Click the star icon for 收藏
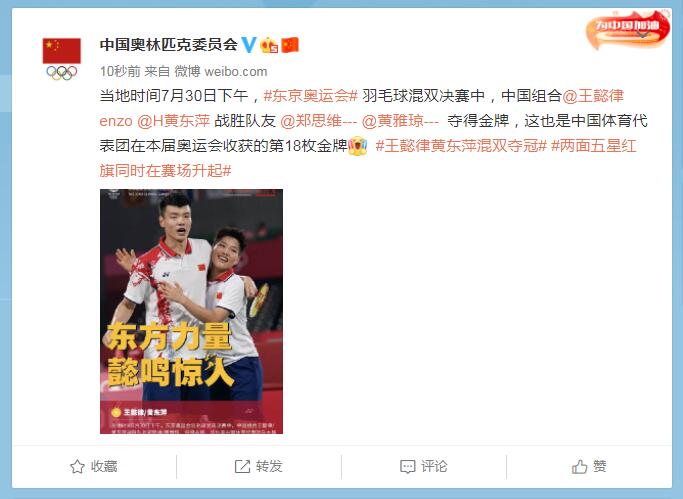Viewport: 683px width, 499px height. (77, 466)
